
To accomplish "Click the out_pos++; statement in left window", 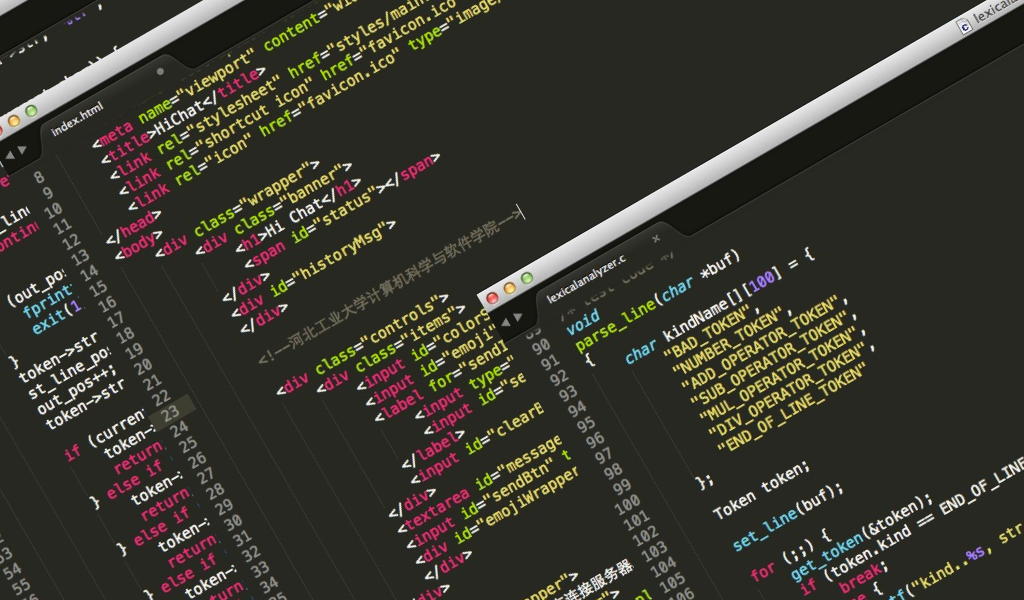I will click(78, 389).
